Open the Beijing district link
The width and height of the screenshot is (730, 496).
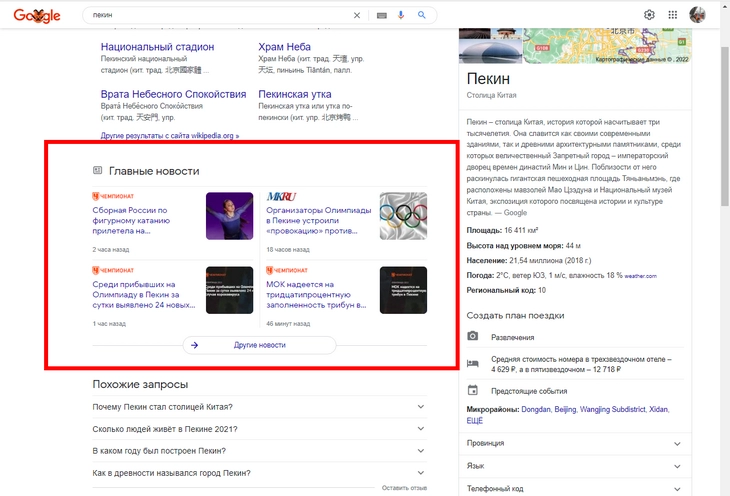pos(565,409)
